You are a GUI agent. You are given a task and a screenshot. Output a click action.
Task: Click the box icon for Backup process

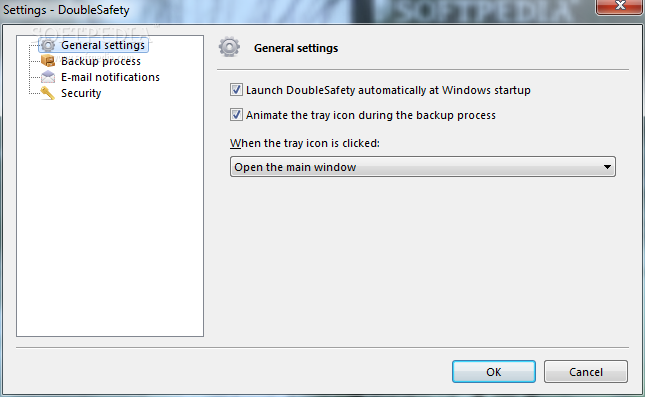click(x=48, y=61)
